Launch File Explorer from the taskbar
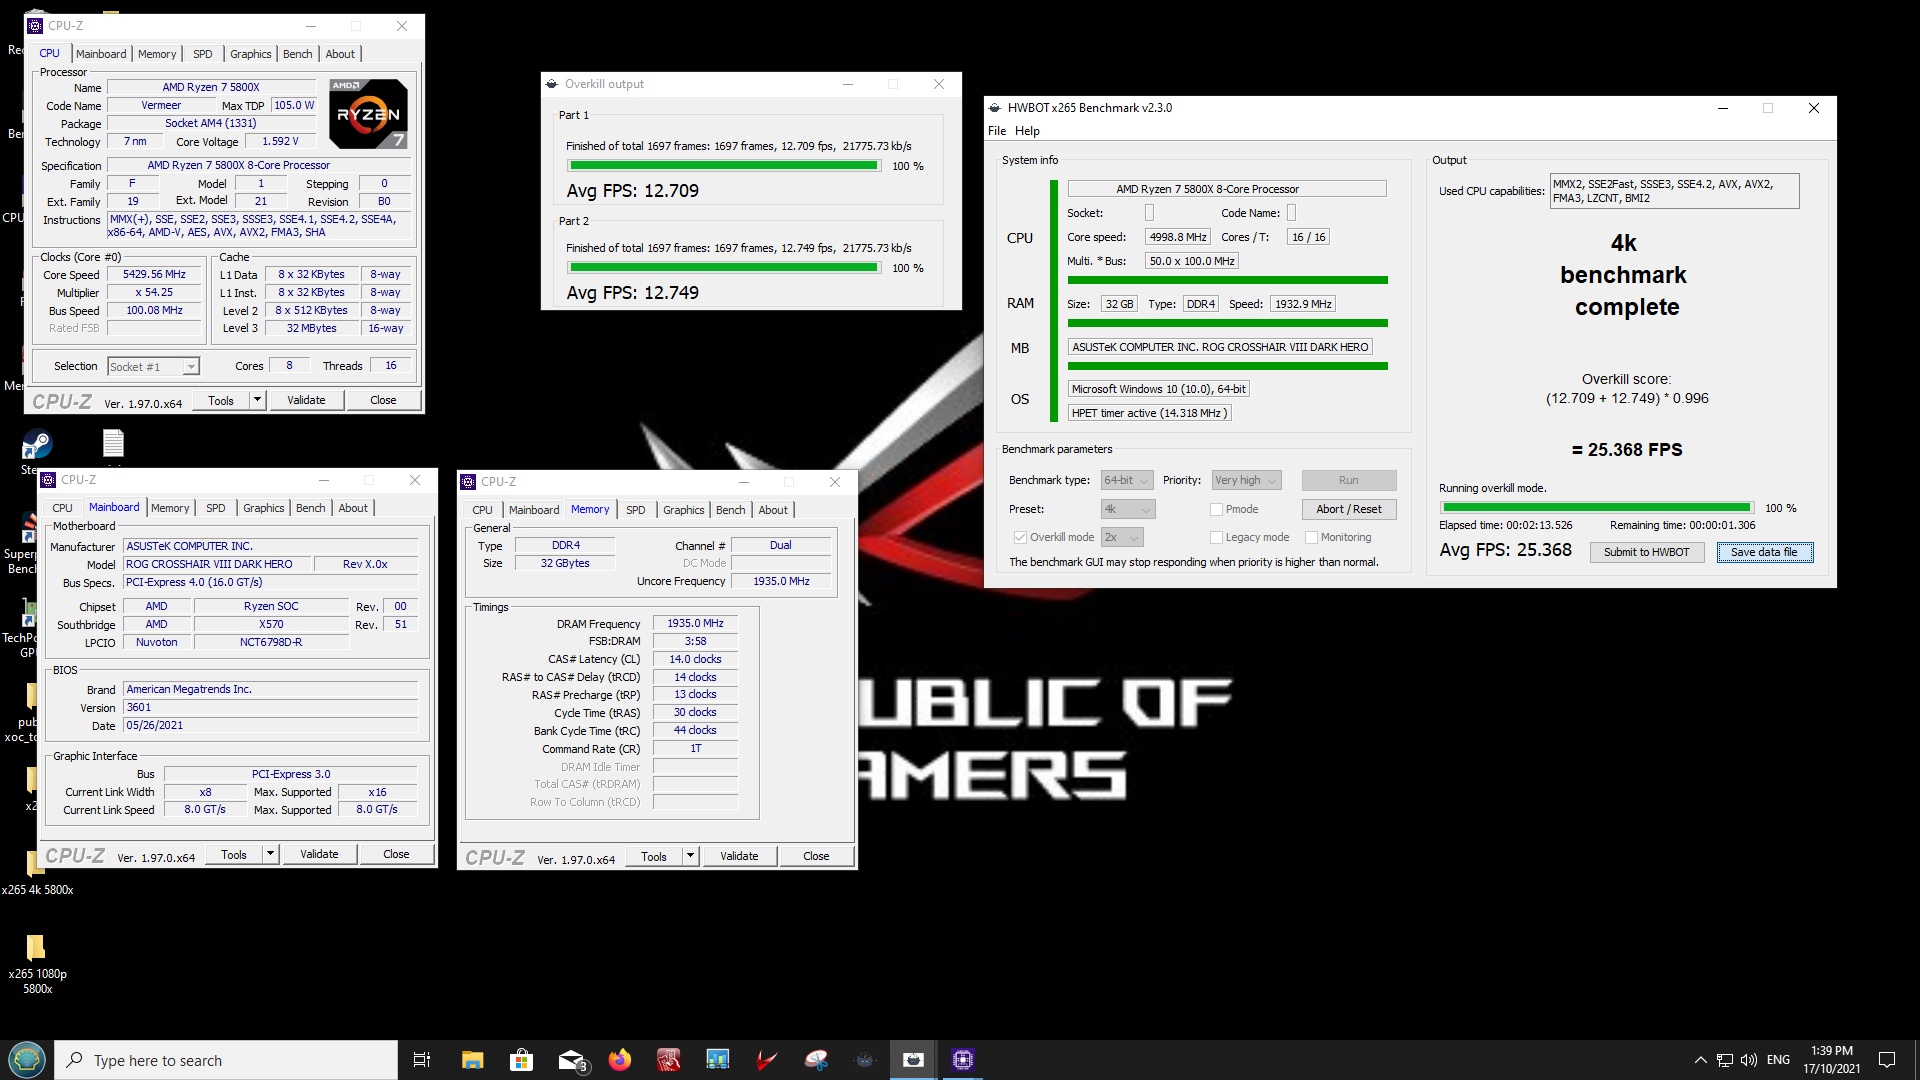The height and width of the screenshot is (1080, 1920). (x=472, y=1060)
